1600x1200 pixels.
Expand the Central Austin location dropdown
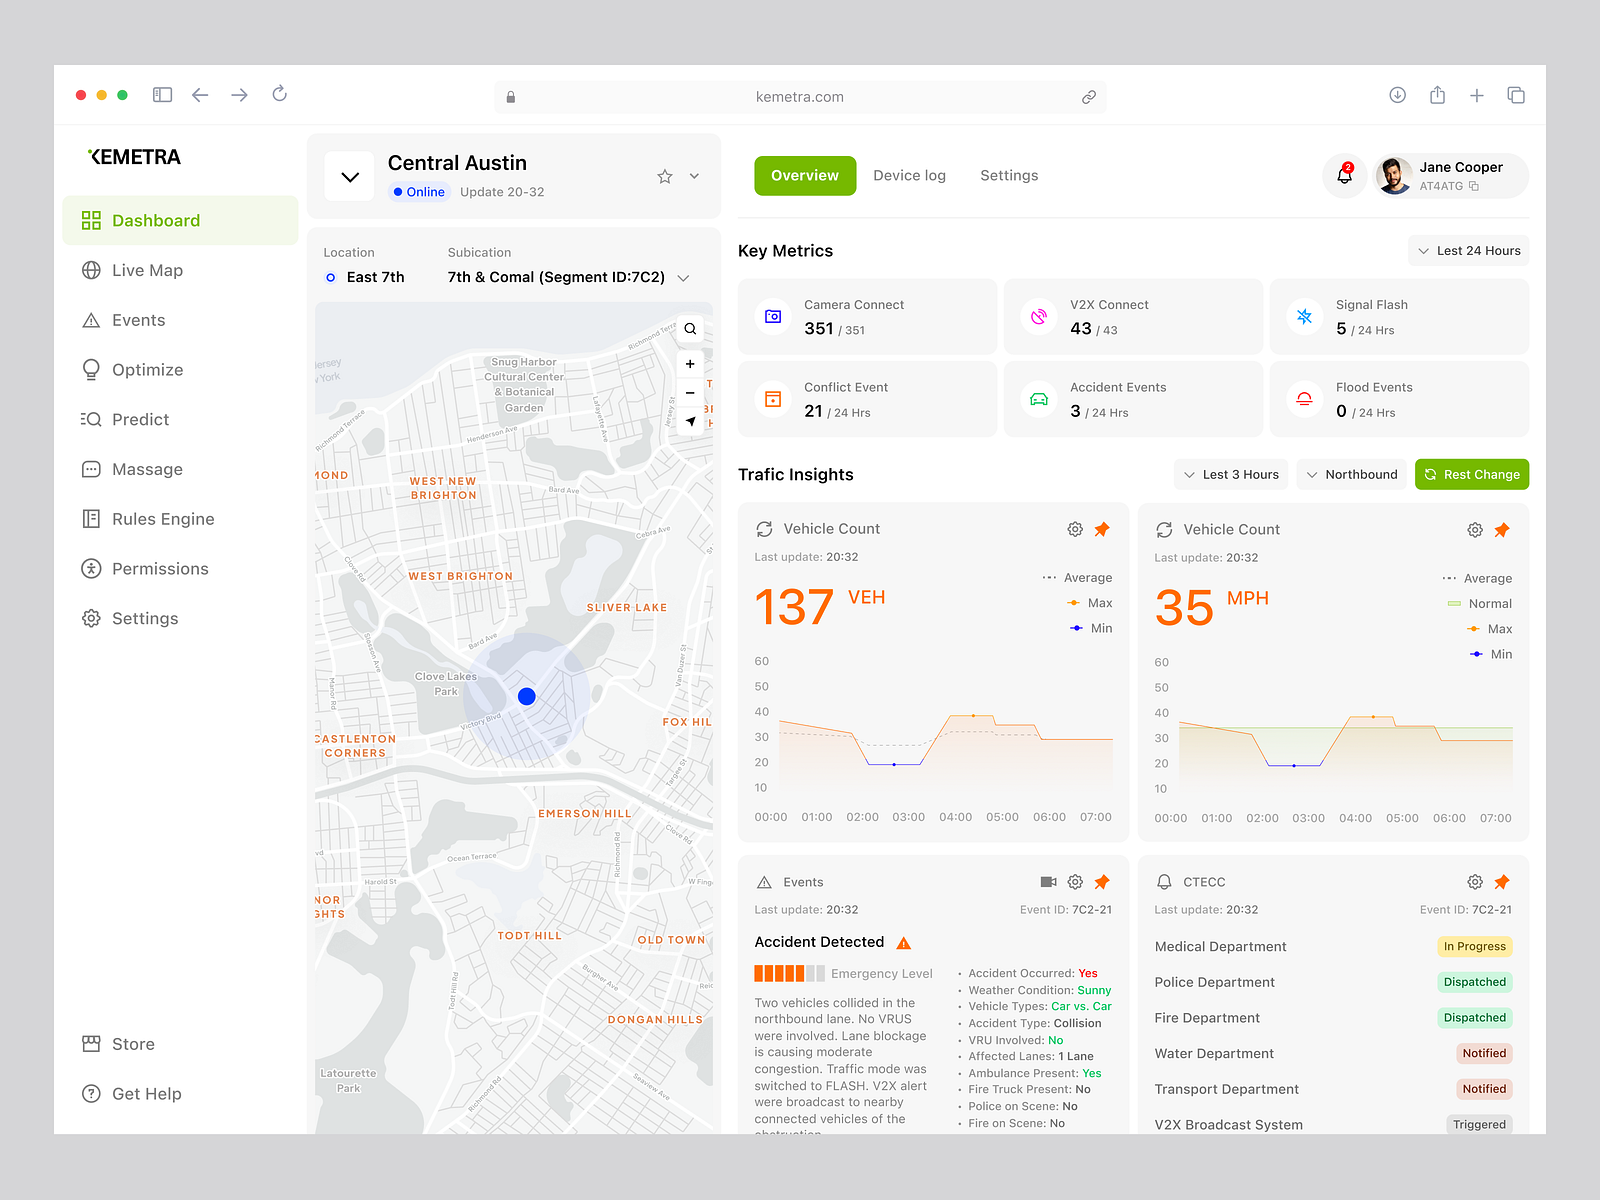click(349, 176)
